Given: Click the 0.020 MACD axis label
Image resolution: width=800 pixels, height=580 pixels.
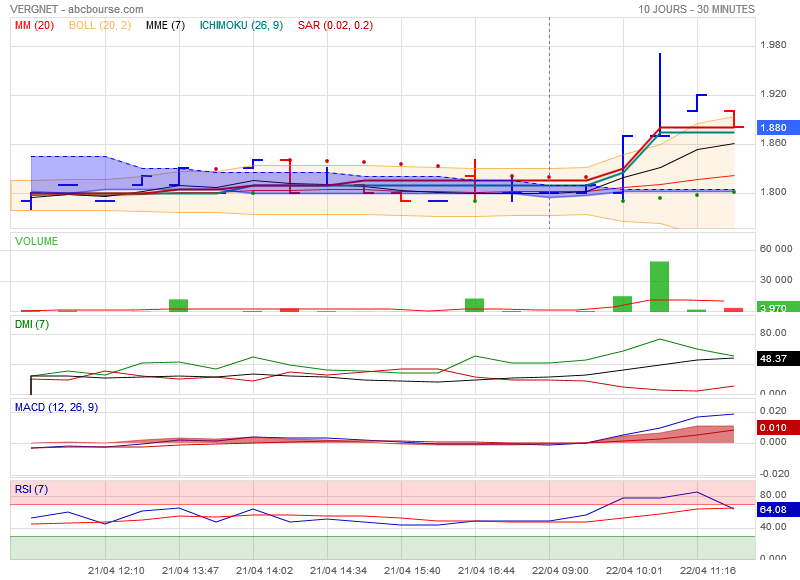Looking at the screenshot, I should pos(773,411).
